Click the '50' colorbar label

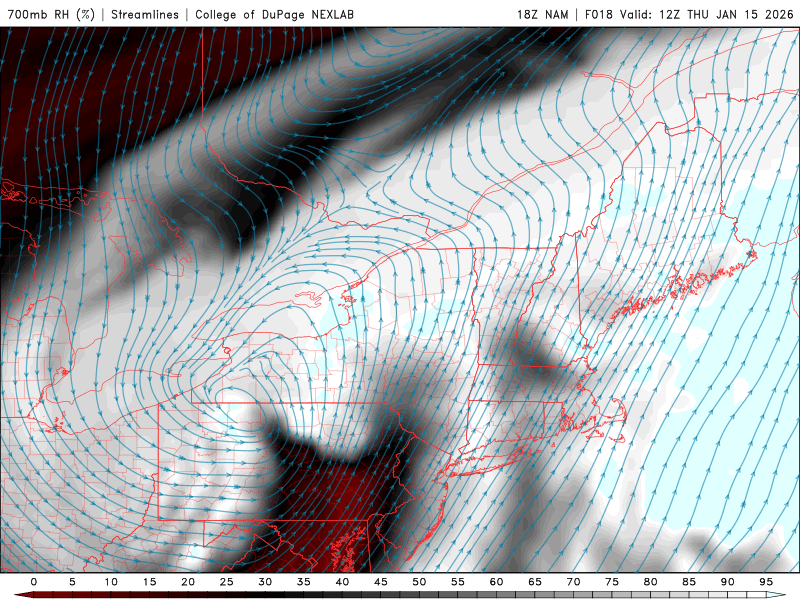(x=419, y=582)
